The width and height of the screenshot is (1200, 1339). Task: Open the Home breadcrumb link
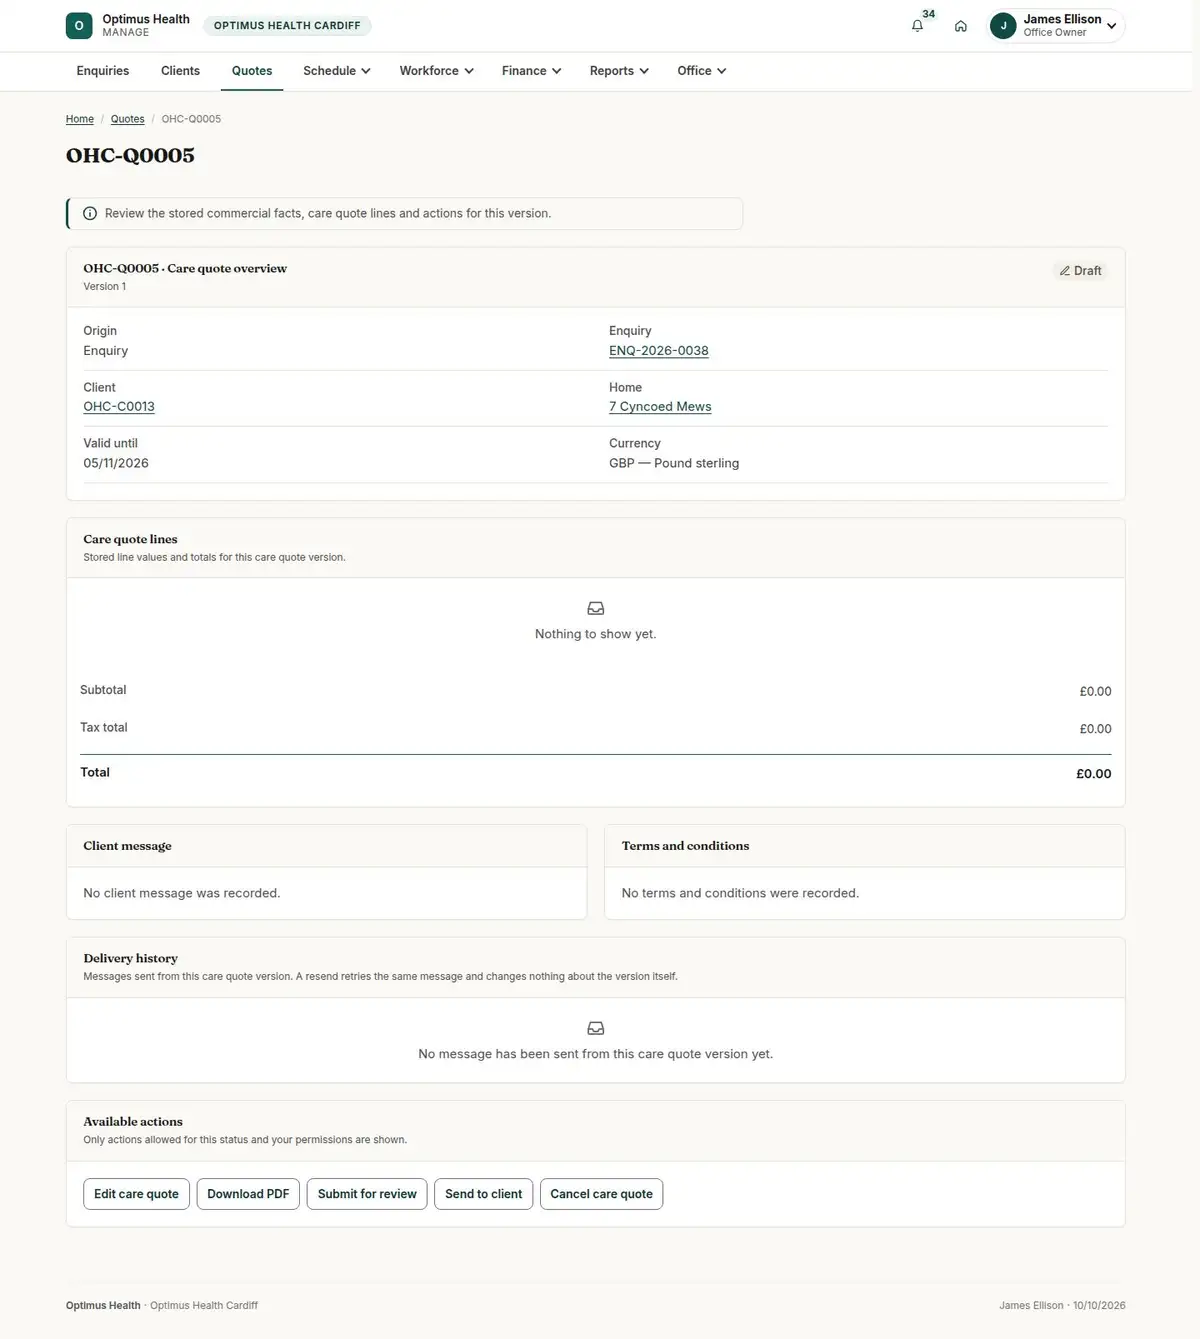[x=80, y=119]
